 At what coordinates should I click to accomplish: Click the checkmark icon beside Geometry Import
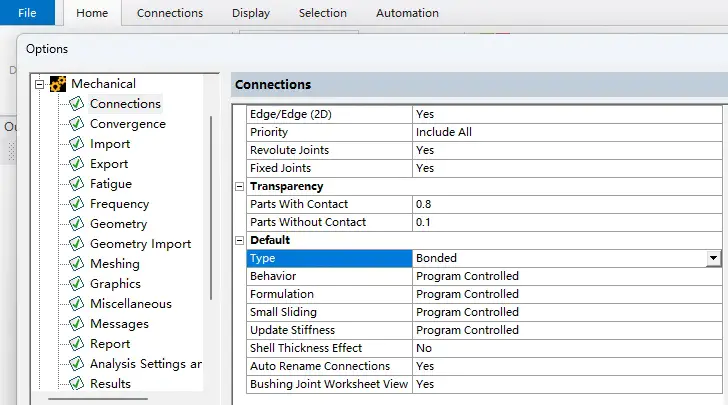pyautogui.click(x=77, y=243)
